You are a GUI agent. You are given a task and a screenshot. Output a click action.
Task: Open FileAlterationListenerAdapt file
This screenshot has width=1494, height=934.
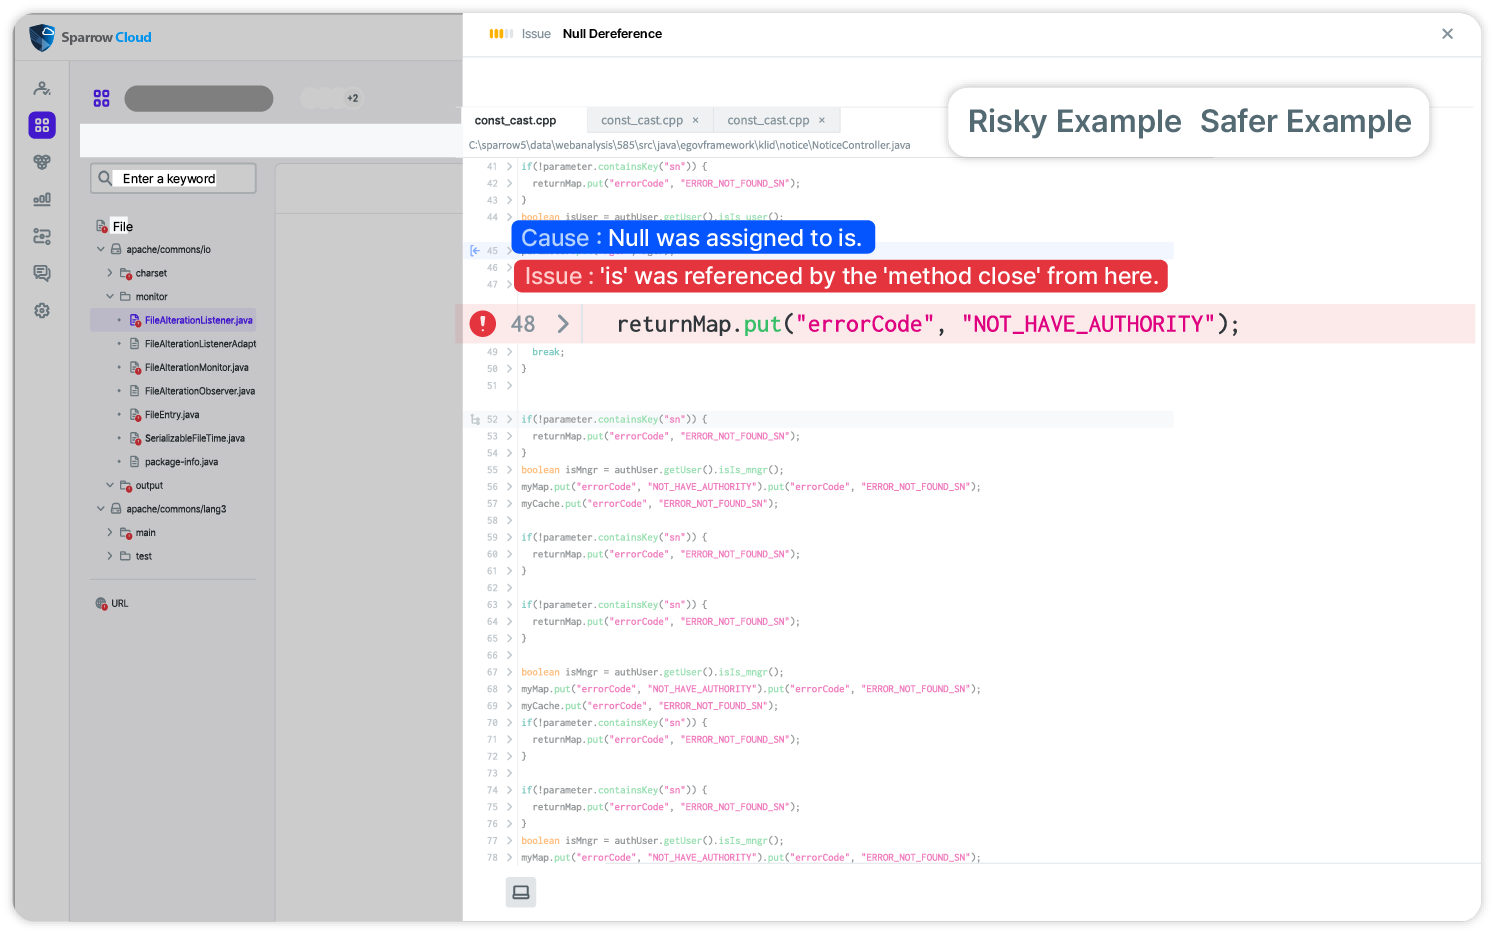point(200,344)
